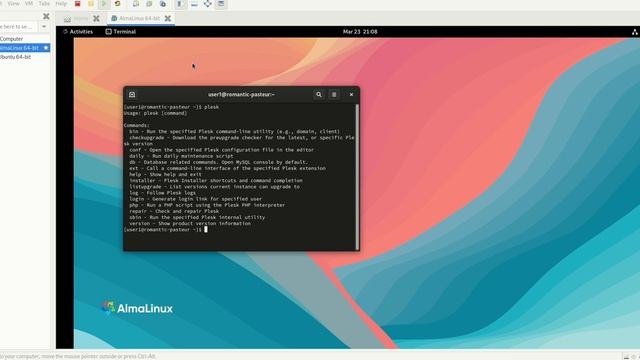This screenshot has width=640, height=360.
Task: Open the GNOME Activities overview
Action: (x=78, y=31)
